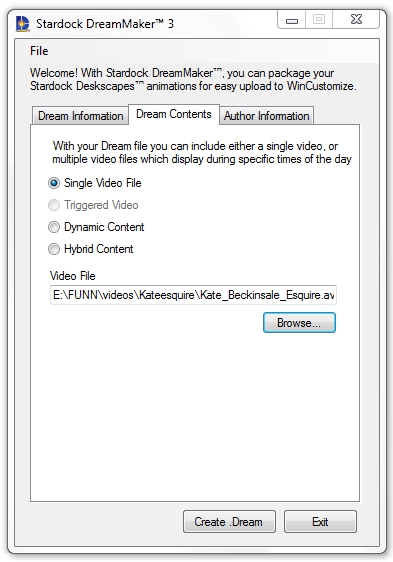Browse for a video file
This screenshot has height=562, width=393.
click(x=299, y=323)
